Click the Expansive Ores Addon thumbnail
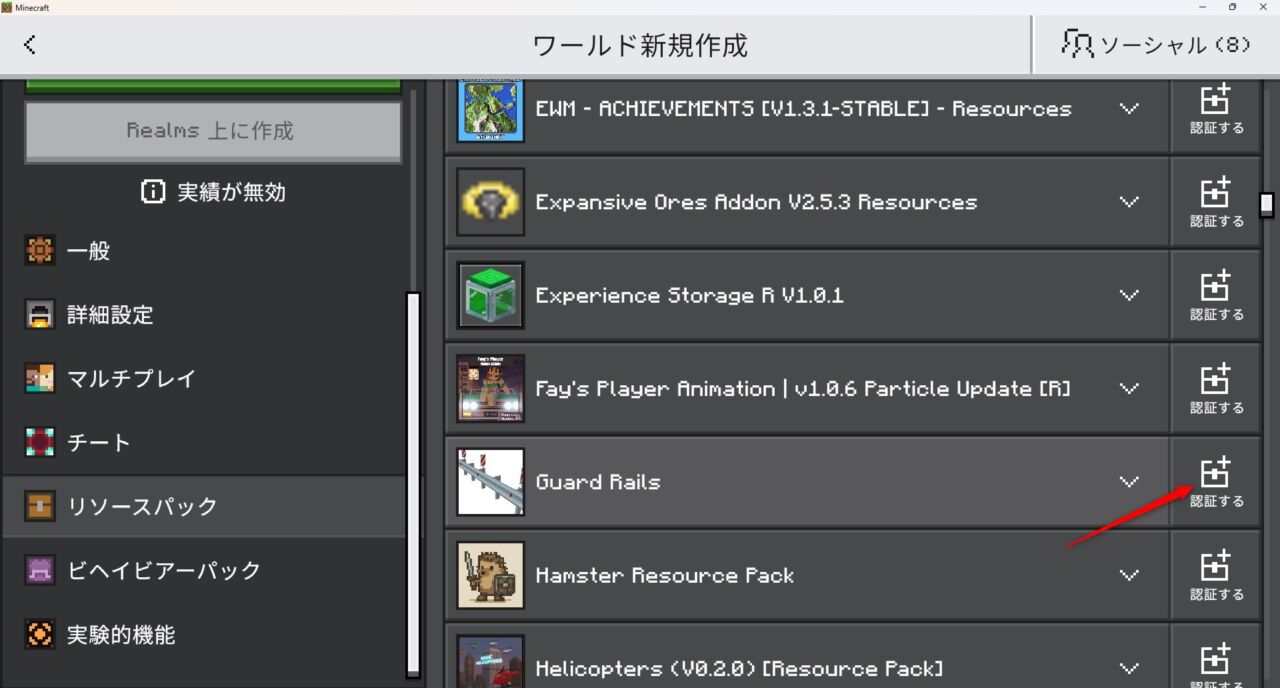Viewport: 1280px width, 688px height. pyautogui.click(x=490, y=202)
